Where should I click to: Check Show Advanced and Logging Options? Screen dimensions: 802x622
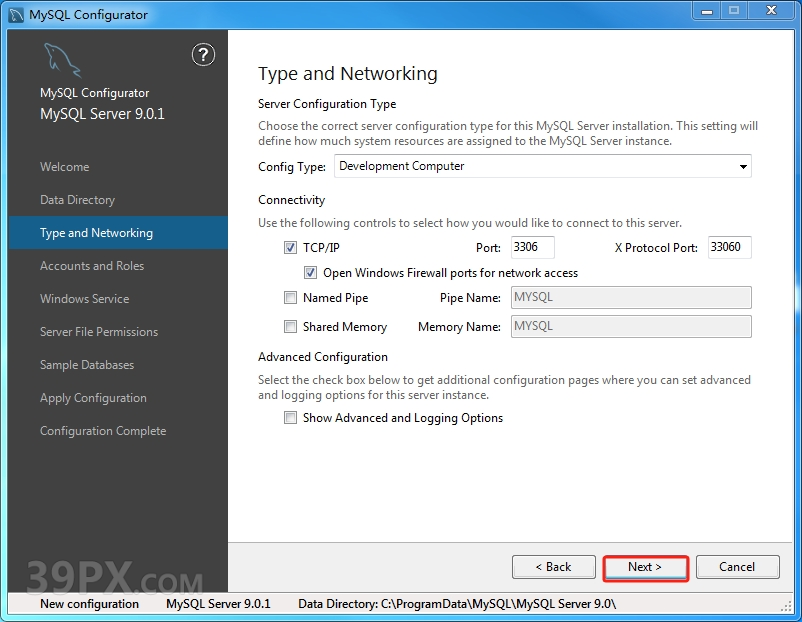tap(291, 418)
